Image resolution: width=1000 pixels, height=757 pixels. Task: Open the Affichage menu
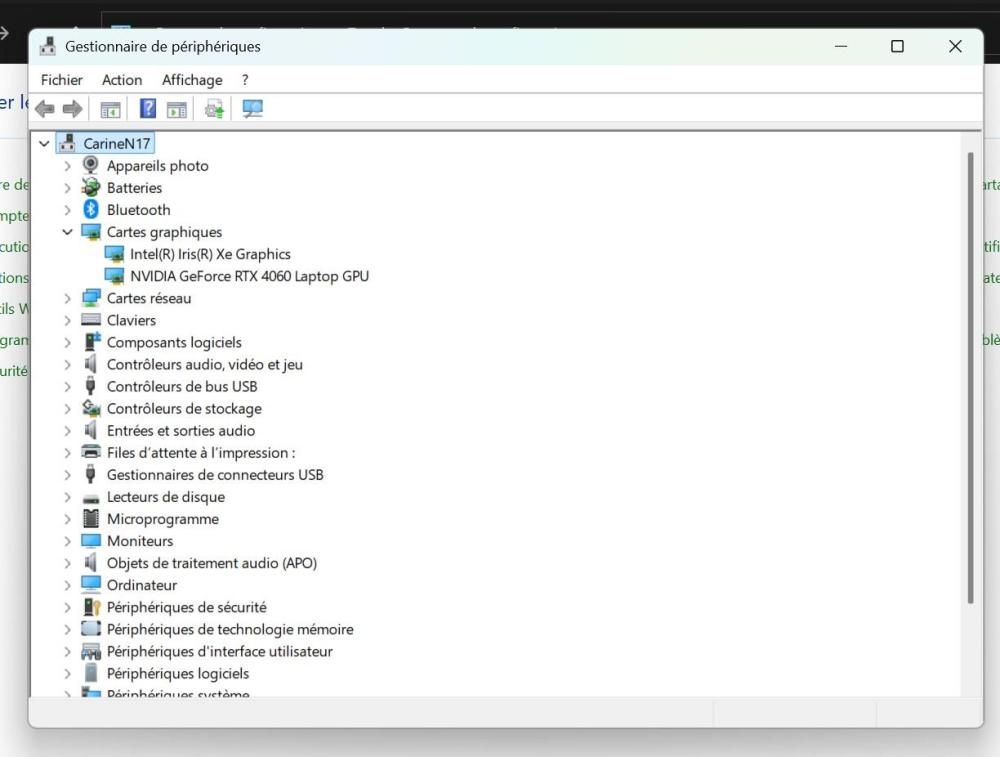click(192, 80)
